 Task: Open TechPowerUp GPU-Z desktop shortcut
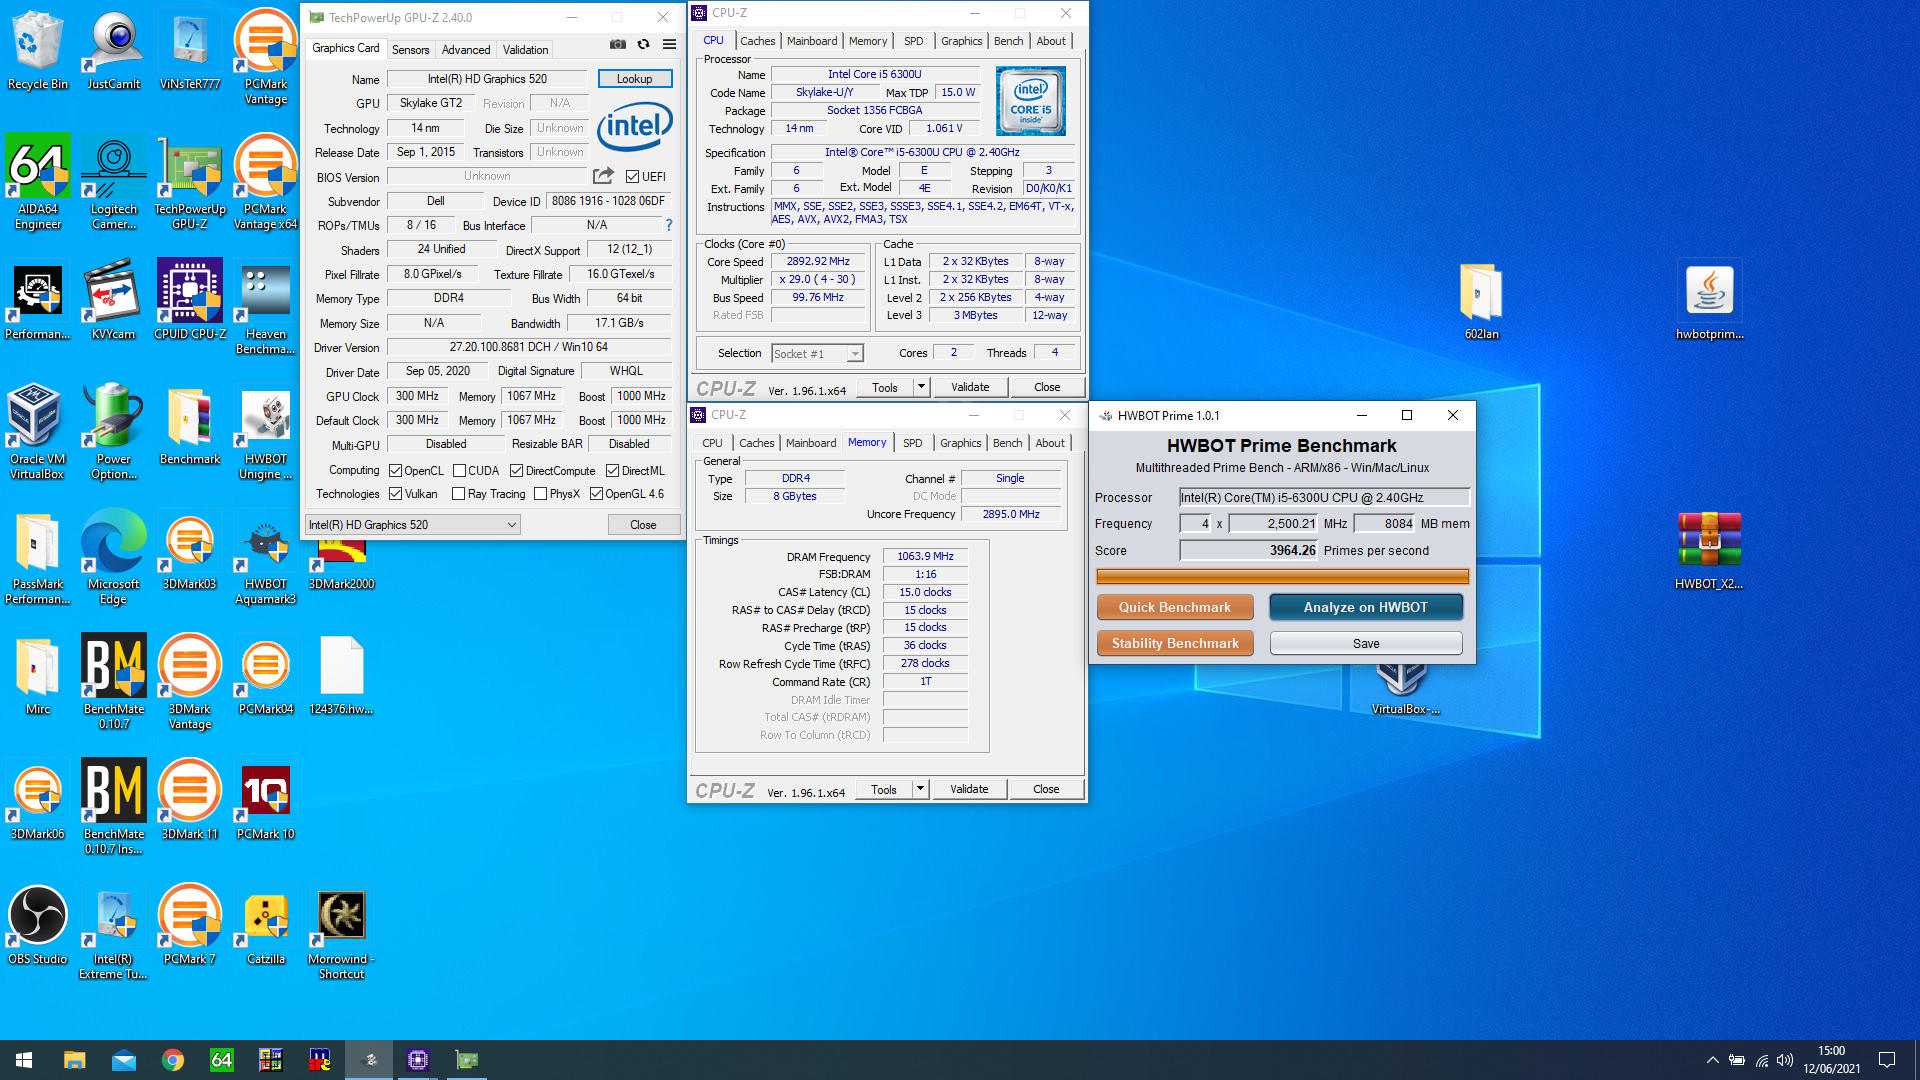click(190, 182)
